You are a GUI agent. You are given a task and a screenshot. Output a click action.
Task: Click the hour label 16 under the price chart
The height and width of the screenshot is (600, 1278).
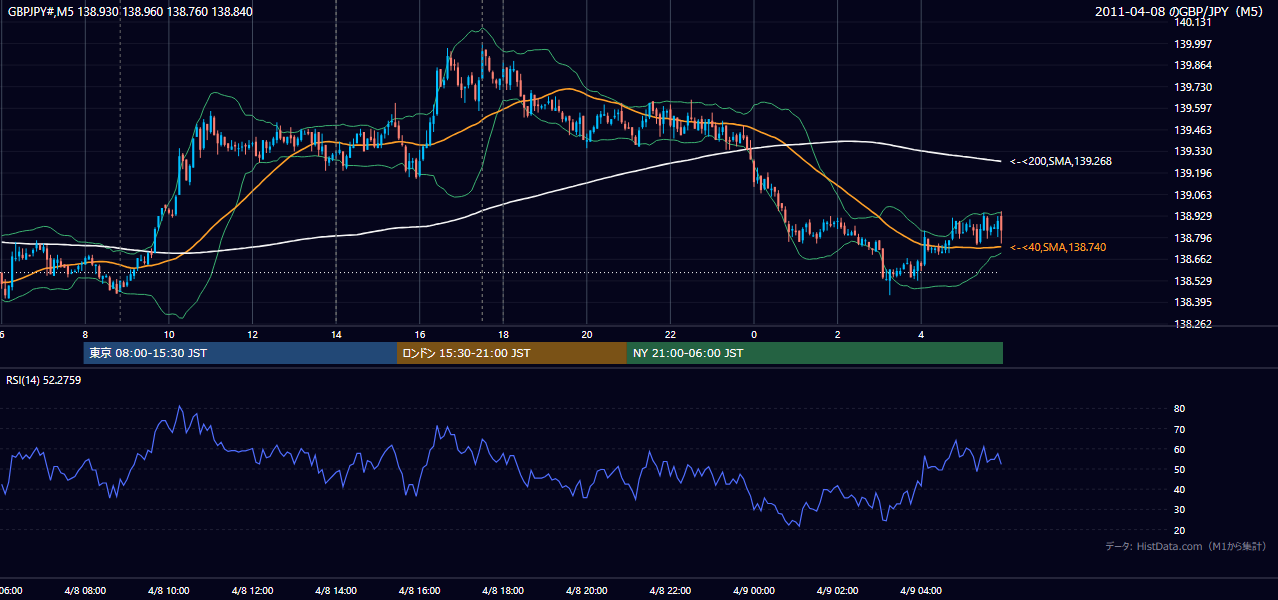point(420,334)
